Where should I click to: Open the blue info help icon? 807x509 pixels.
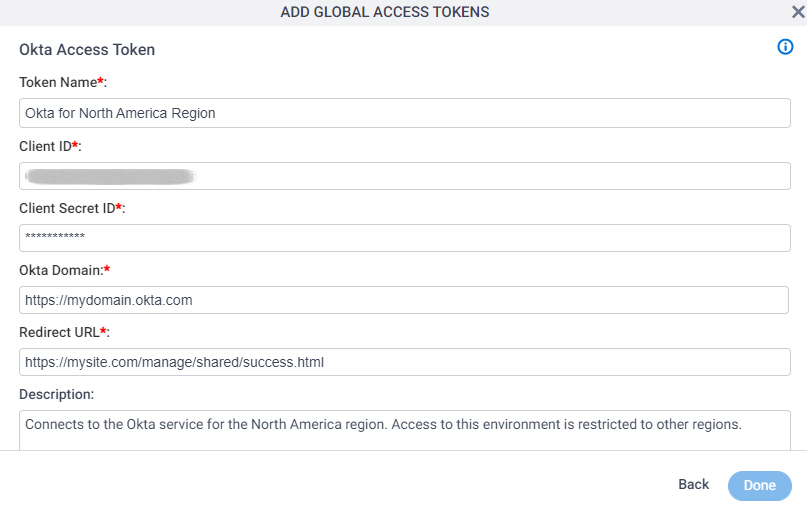[785, 47]
